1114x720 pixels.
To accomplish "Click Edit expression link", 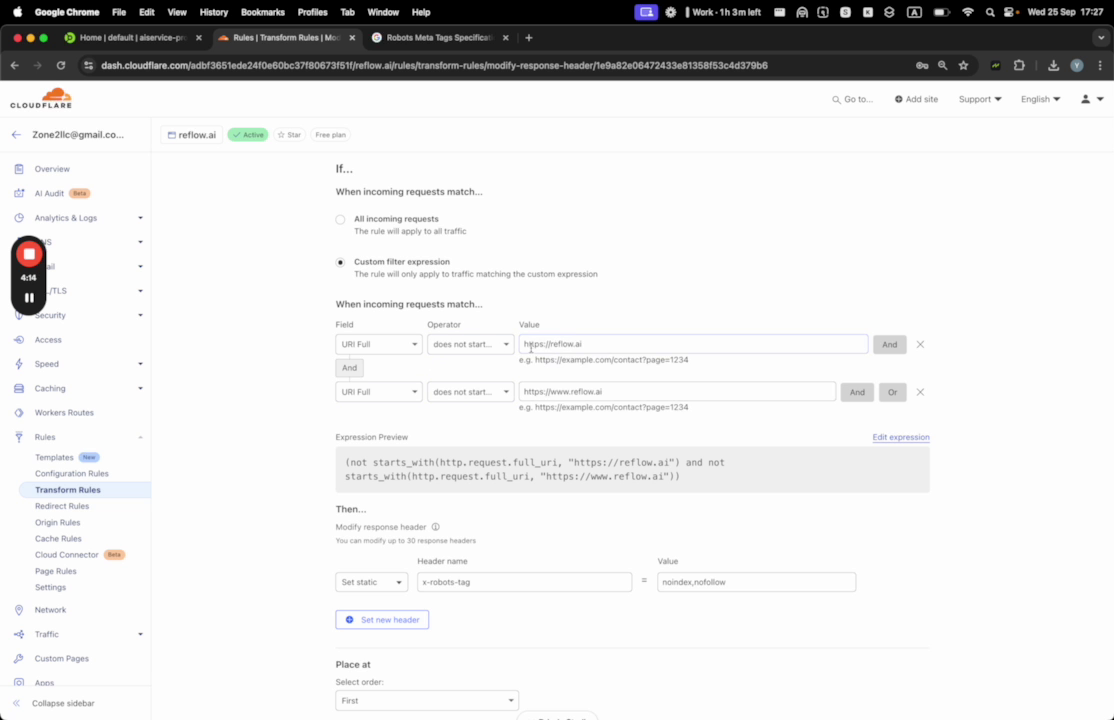I will click(x=901, y=437).
